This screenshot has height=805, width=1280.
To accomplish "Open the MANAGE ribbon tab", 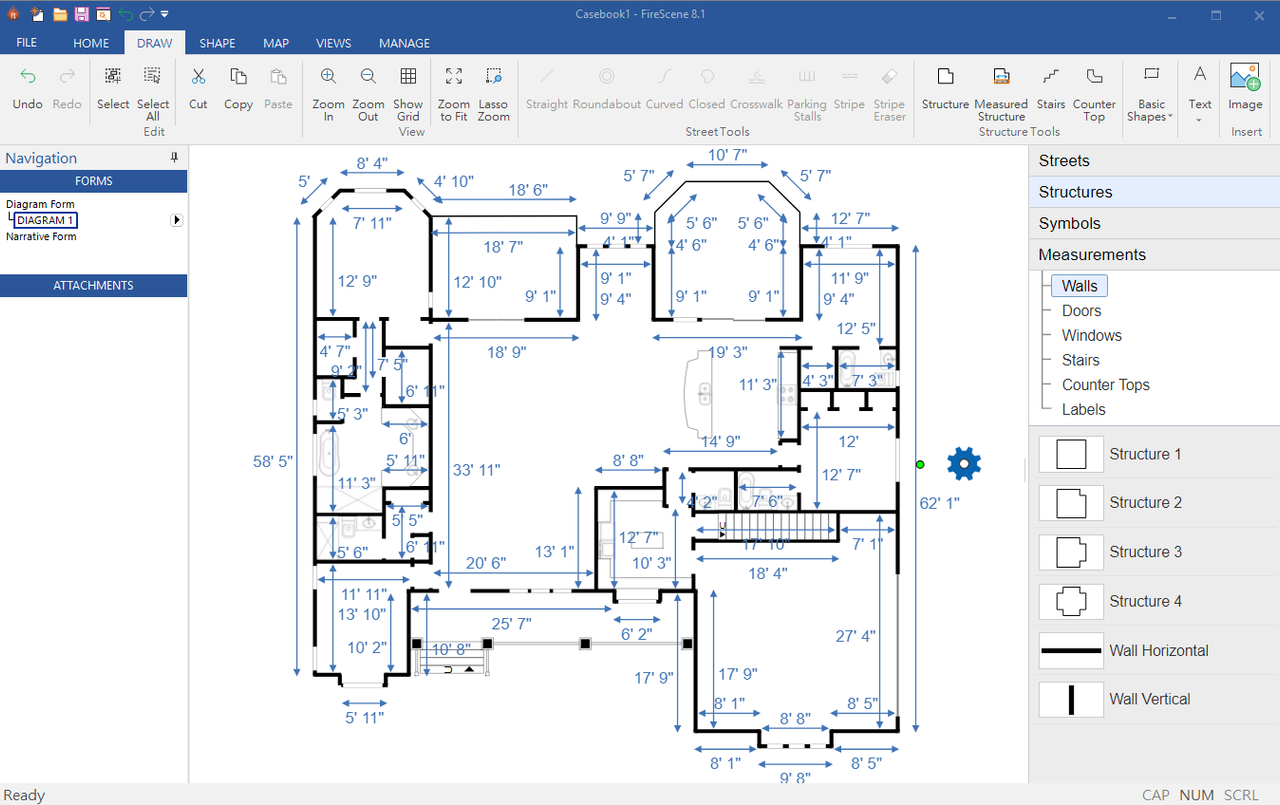I will [x=404, y=43].
